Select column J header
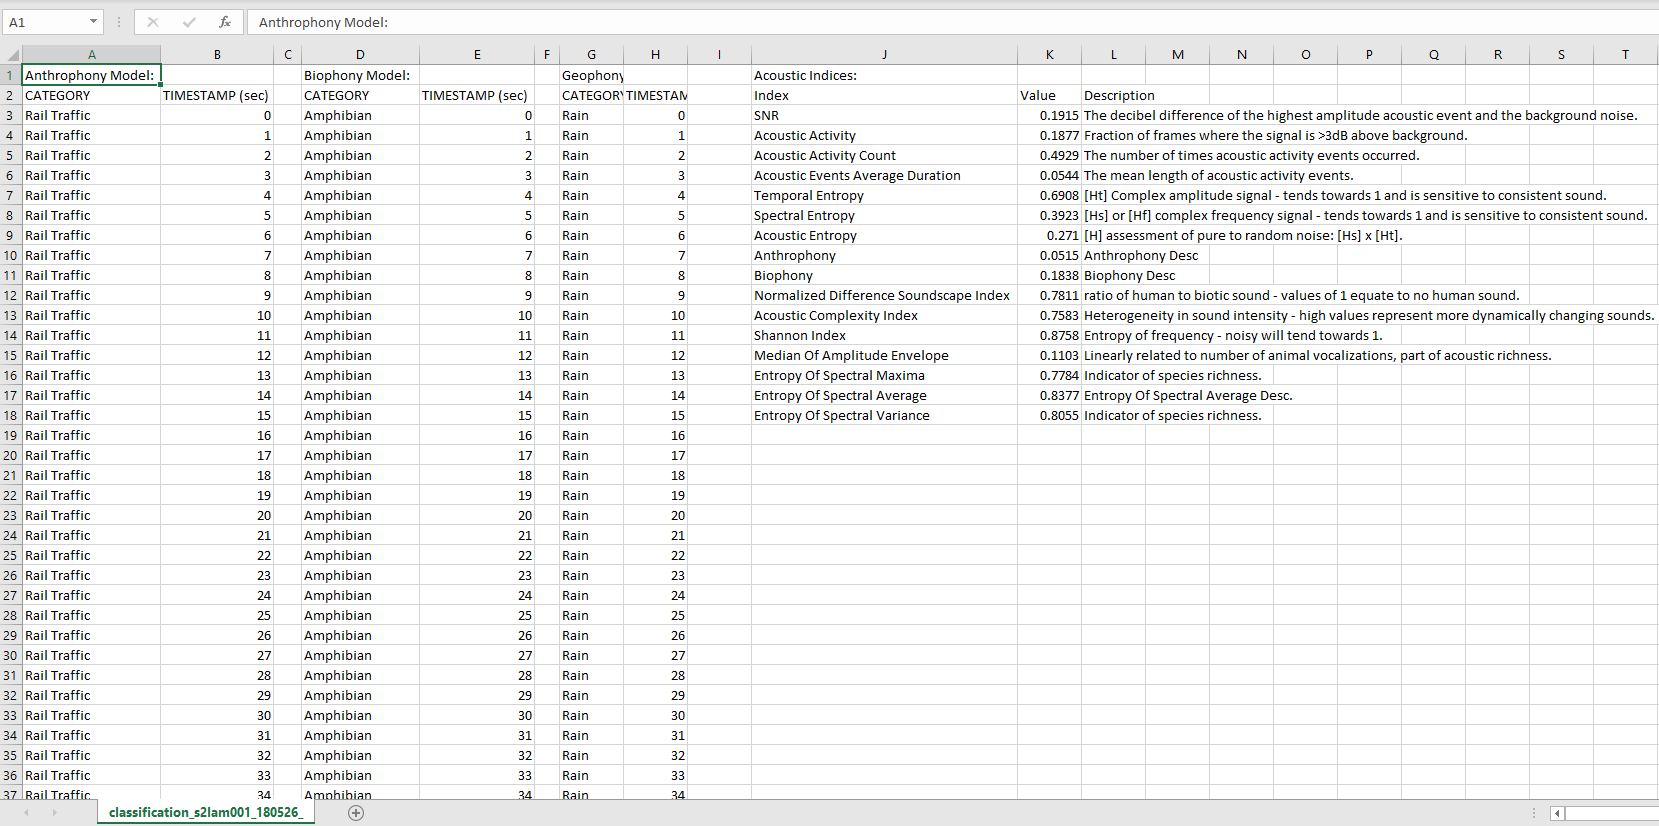The height and width of the screenshot is (826, 1659). [884, 55]
